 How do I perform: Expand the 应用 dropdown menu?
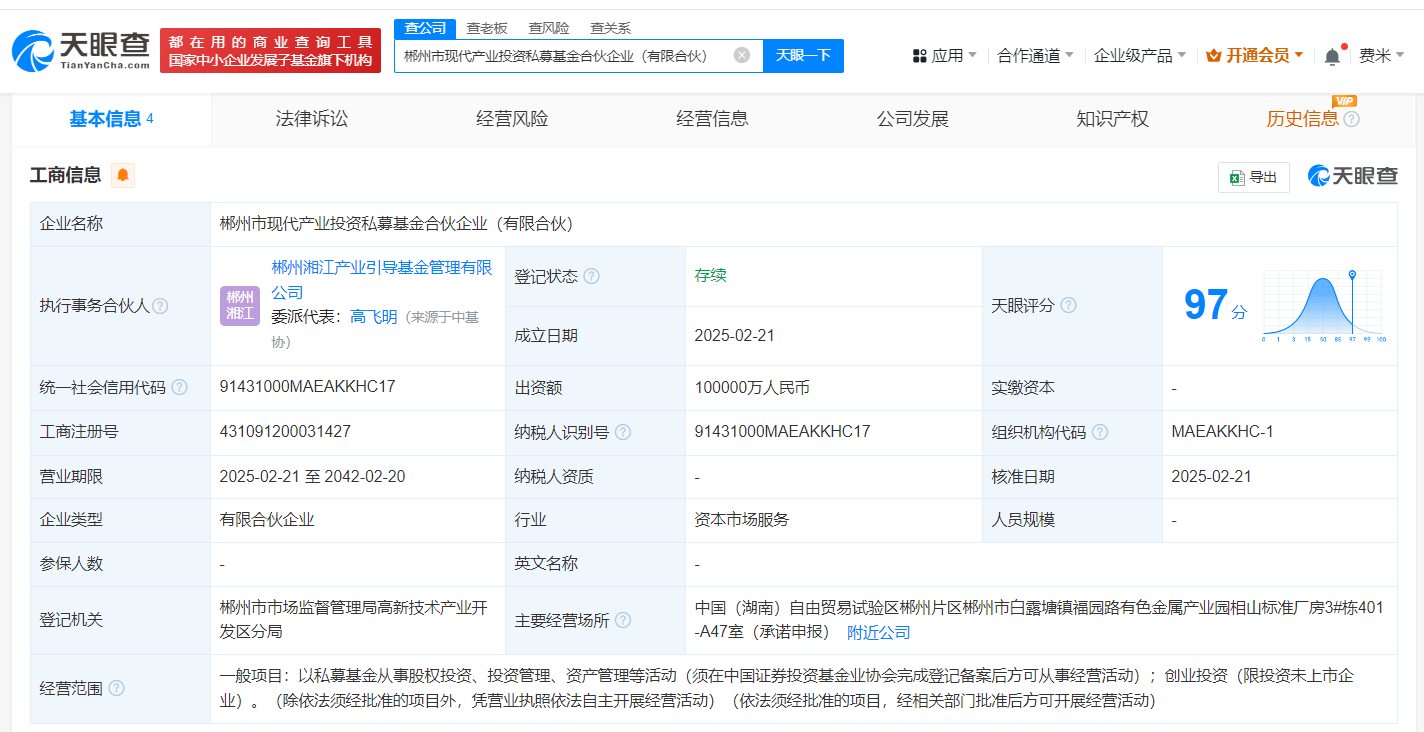coord(945,56)
